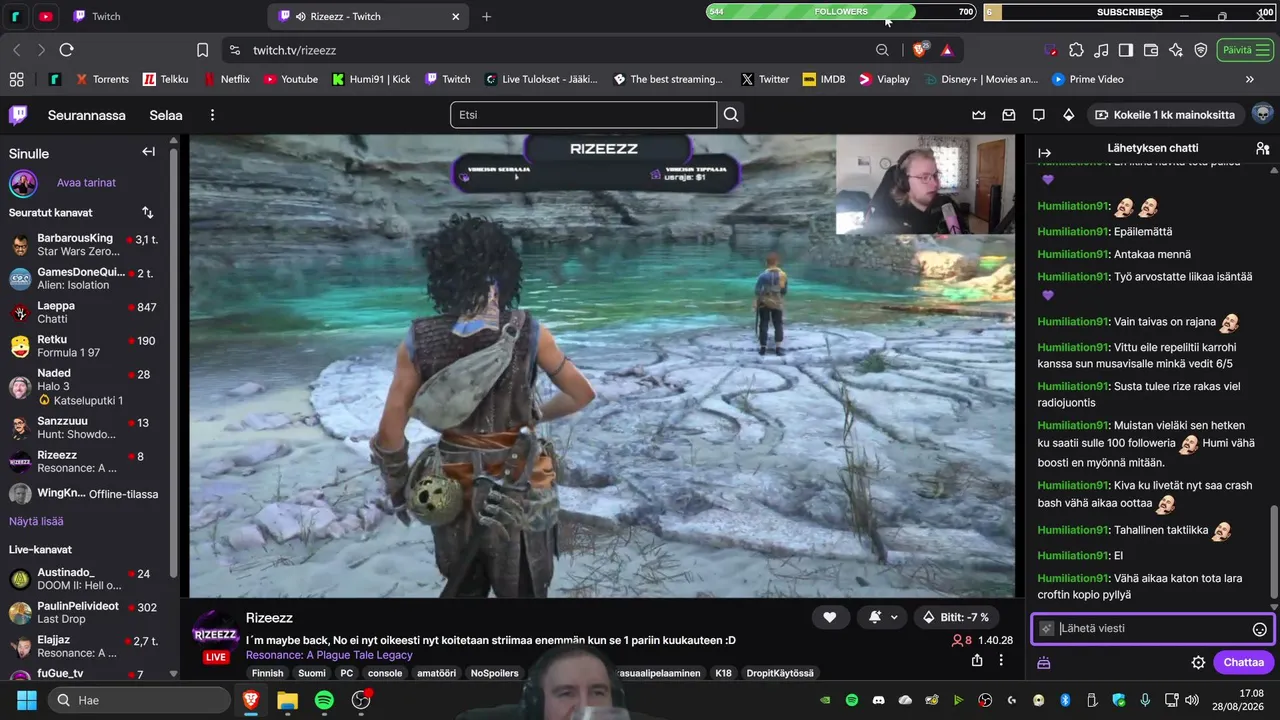Open chat community users list icon
The height and width of the screenshot is (720, 1280).
point(1262,148)
